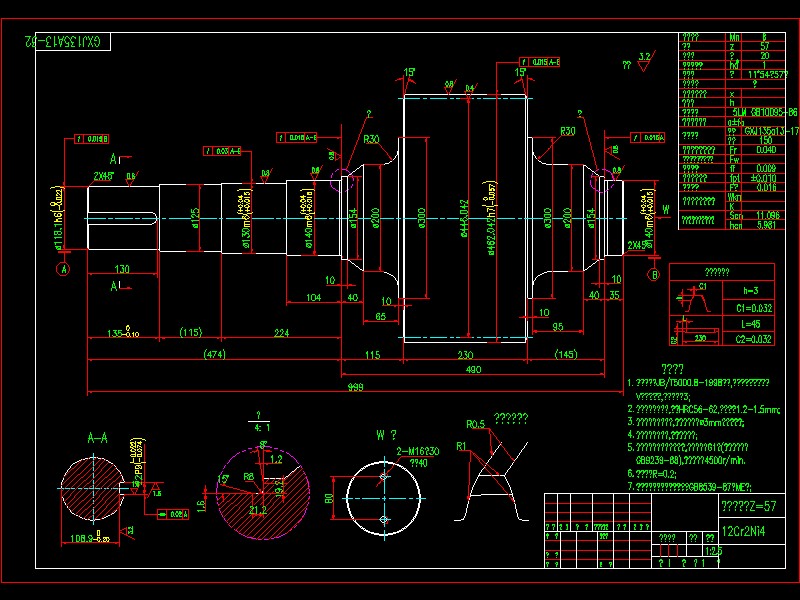Select the 12Cr2Ni4 material text
The height and width of the screenshot is (600, 800).
(x=743, y=531)
